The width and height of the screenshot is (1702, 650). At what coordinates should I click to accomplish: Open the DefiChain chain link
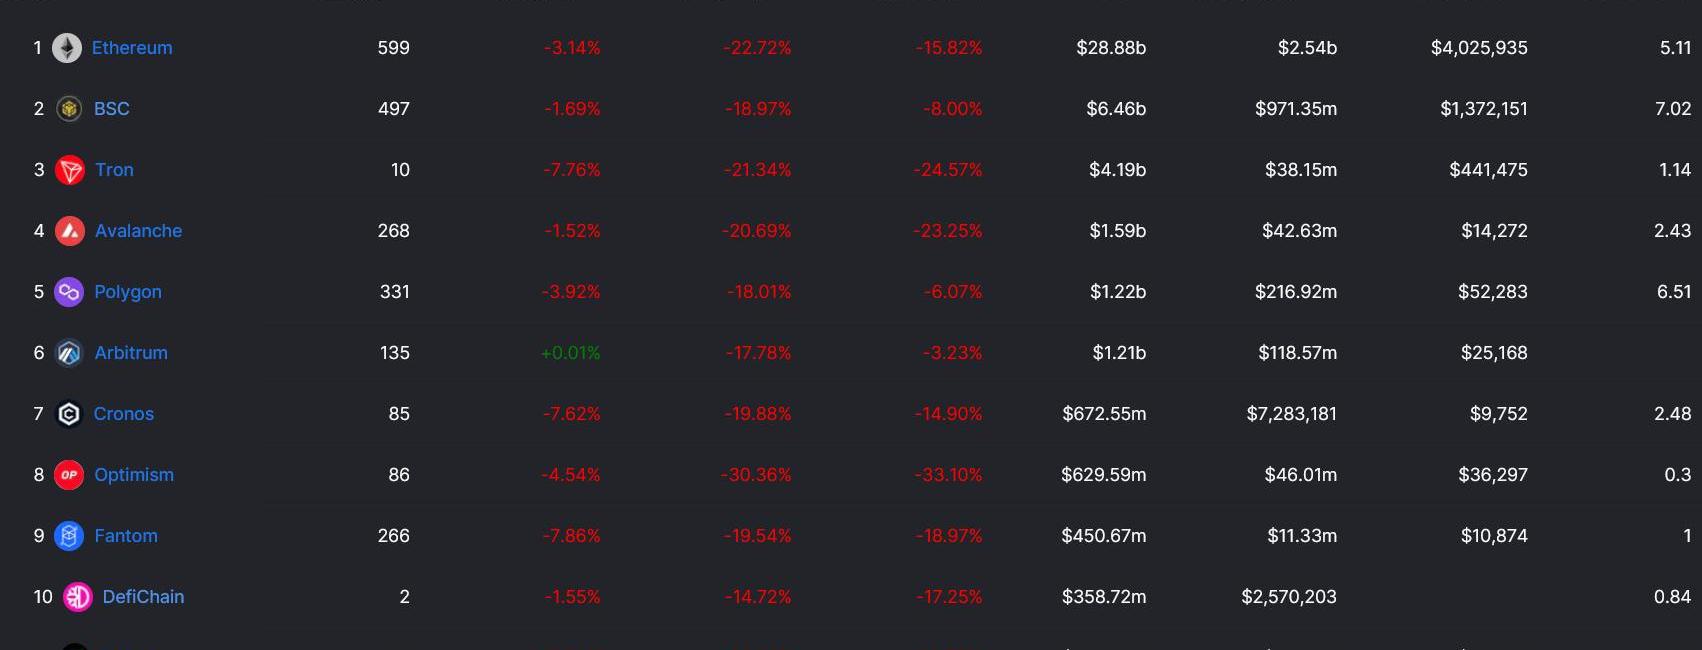click(143, 597)
